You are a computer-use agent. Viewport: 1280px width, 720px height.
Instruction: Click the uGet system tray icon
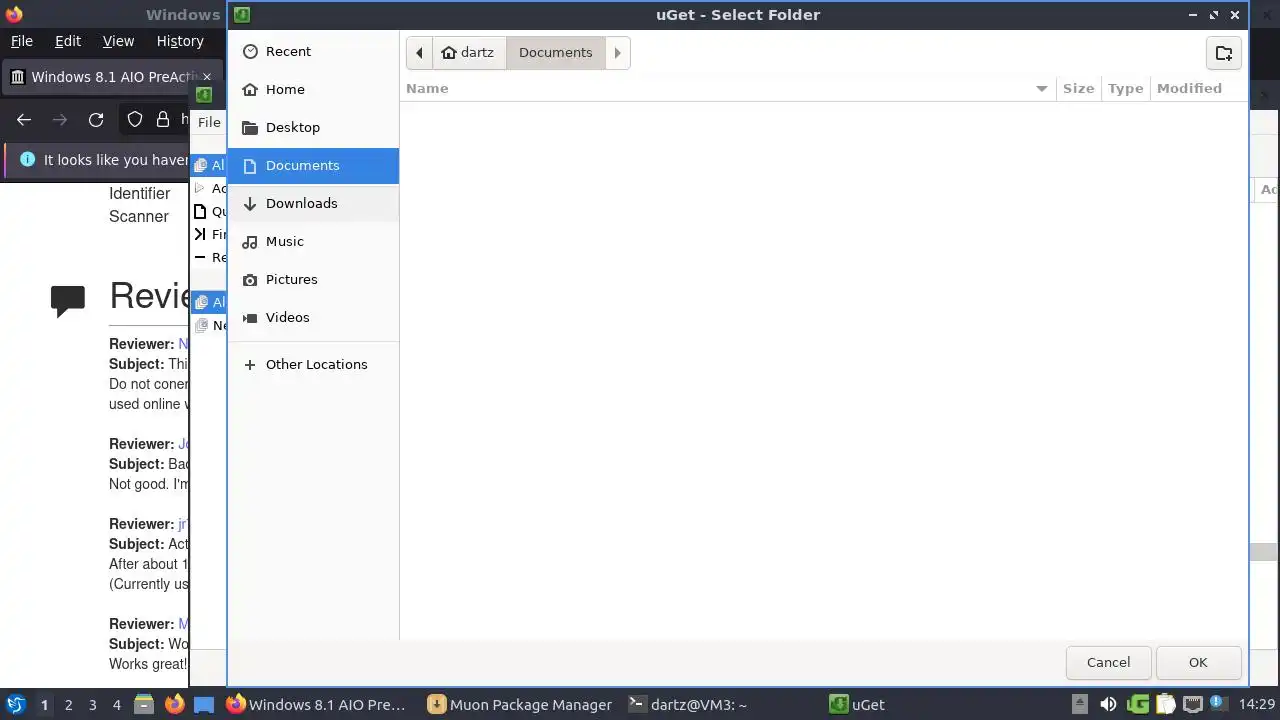1137,705
